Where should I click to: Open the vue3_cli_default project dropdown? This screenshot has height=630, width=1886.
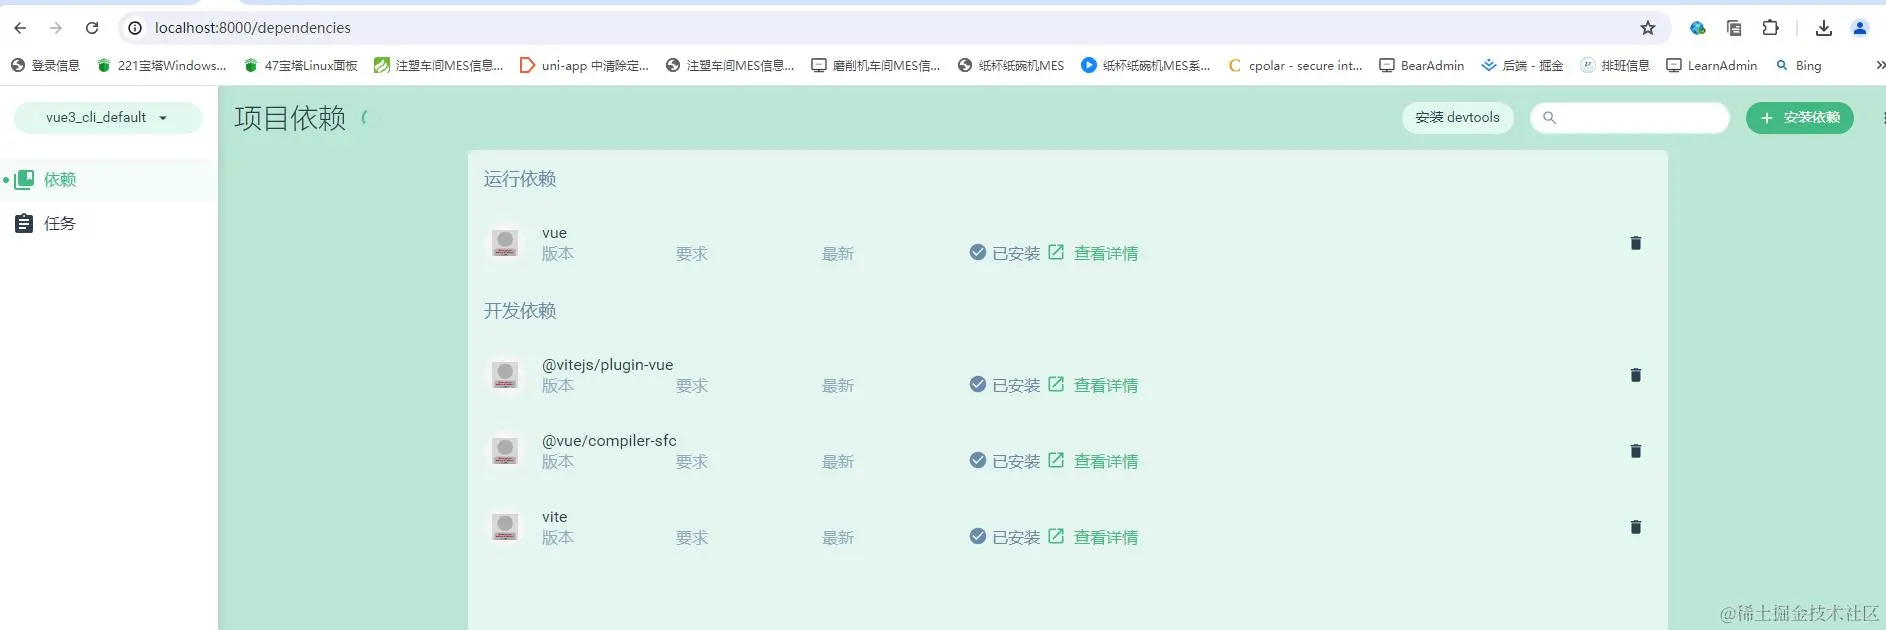click(107, 117)
